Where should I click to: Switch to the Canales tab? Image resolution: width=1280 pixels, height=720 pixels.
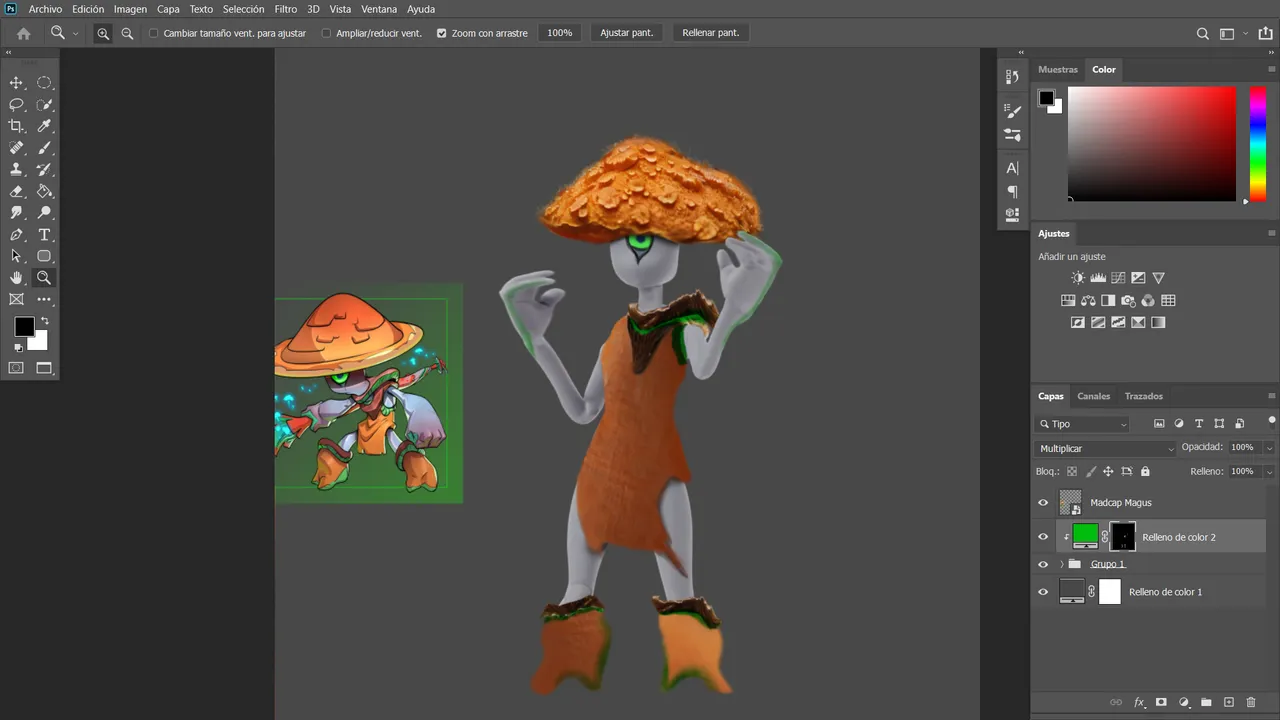coord(1093,396)
